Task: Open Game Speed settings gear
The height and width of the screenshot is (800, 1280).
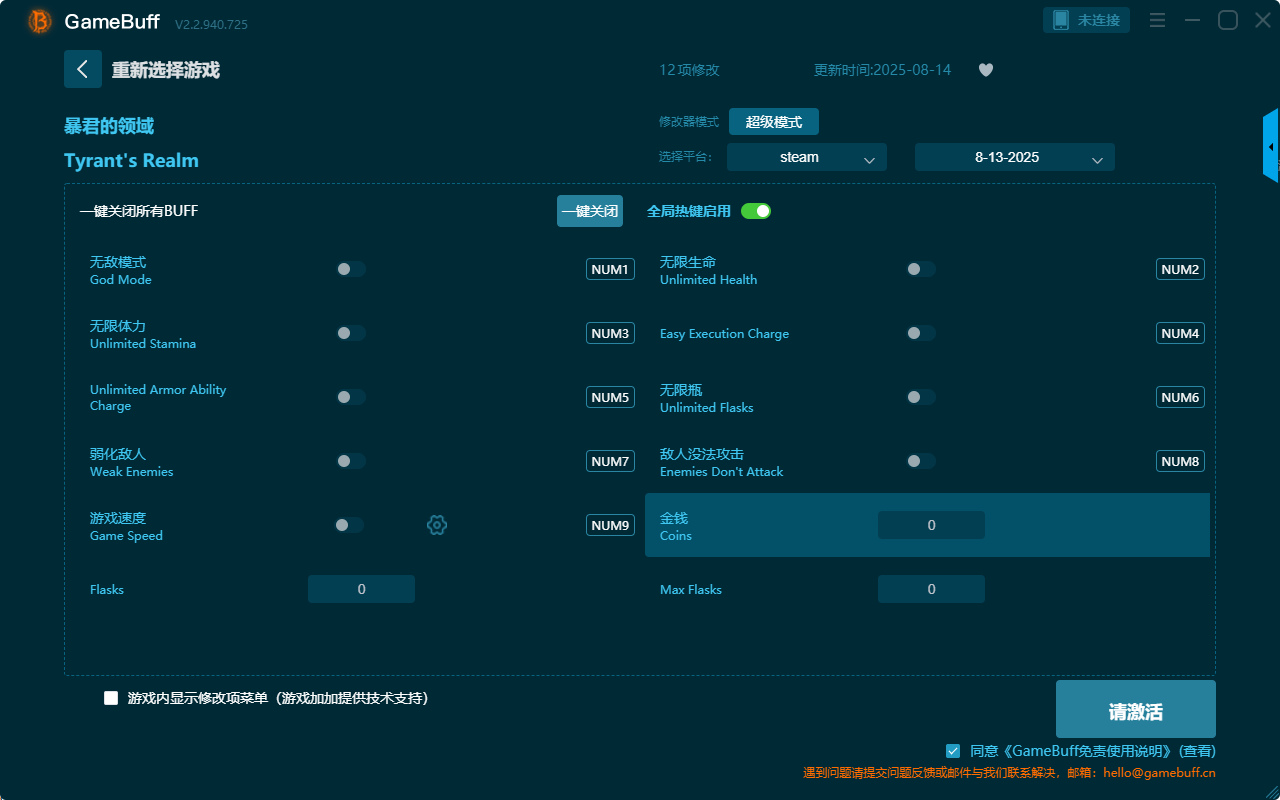Action: 437,525
